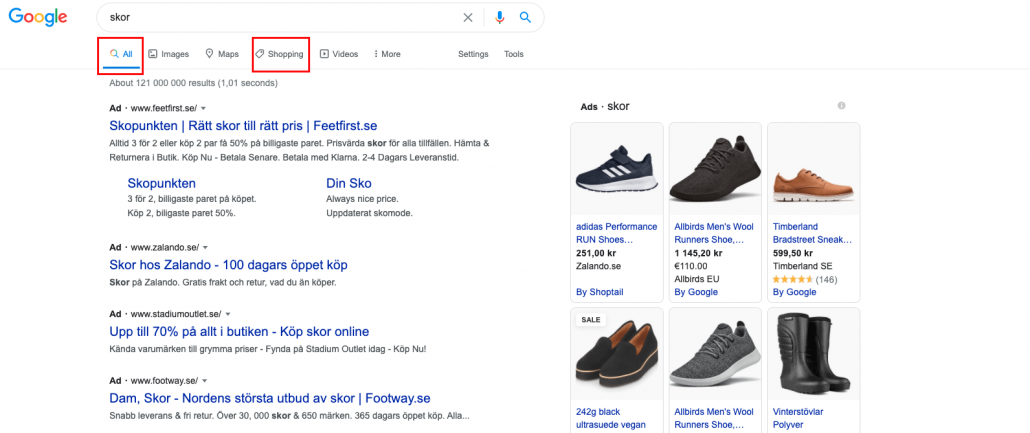1030x433 pixels.
Task: Click www.footway.se ad URL text
Action: pyautogui.click(x=164, y=381)
